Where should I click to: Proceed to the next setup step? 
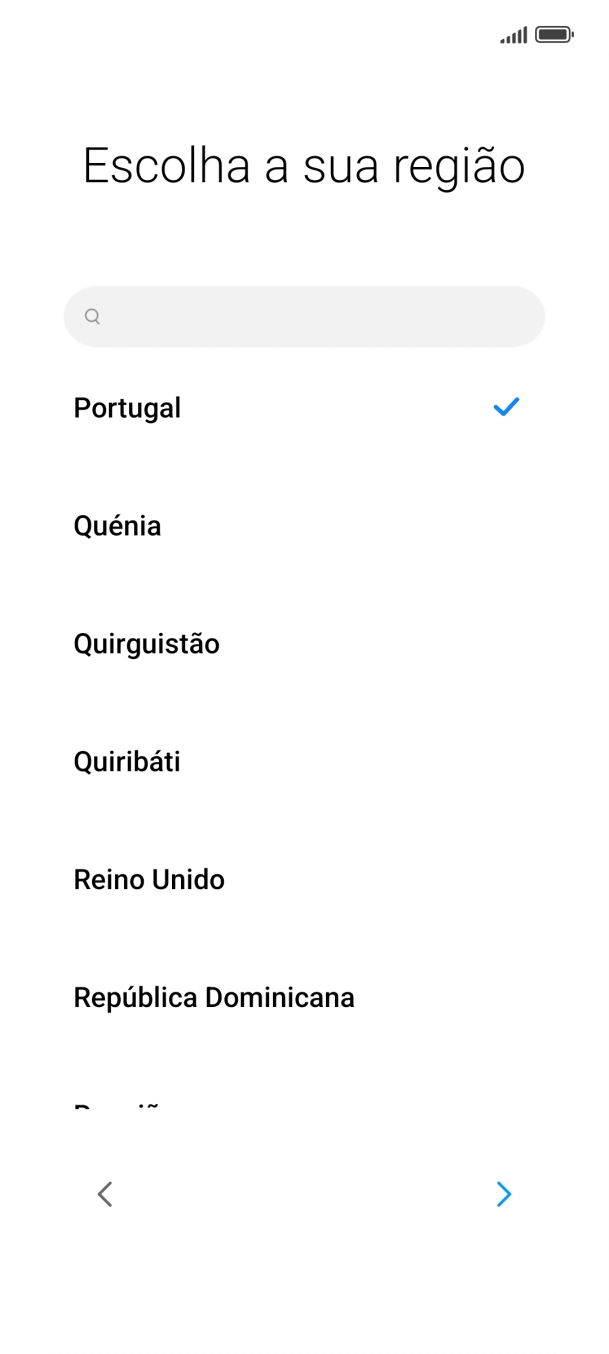[504, 1194]
